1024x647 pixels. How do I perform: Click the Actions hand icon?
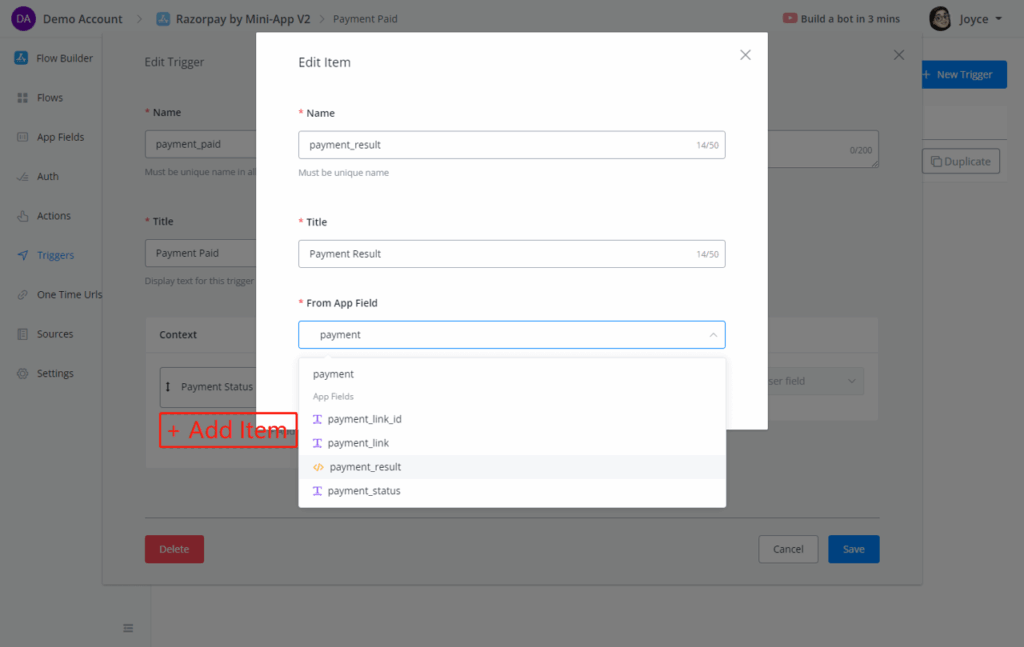pyautogui.click(x=22, y=216)
